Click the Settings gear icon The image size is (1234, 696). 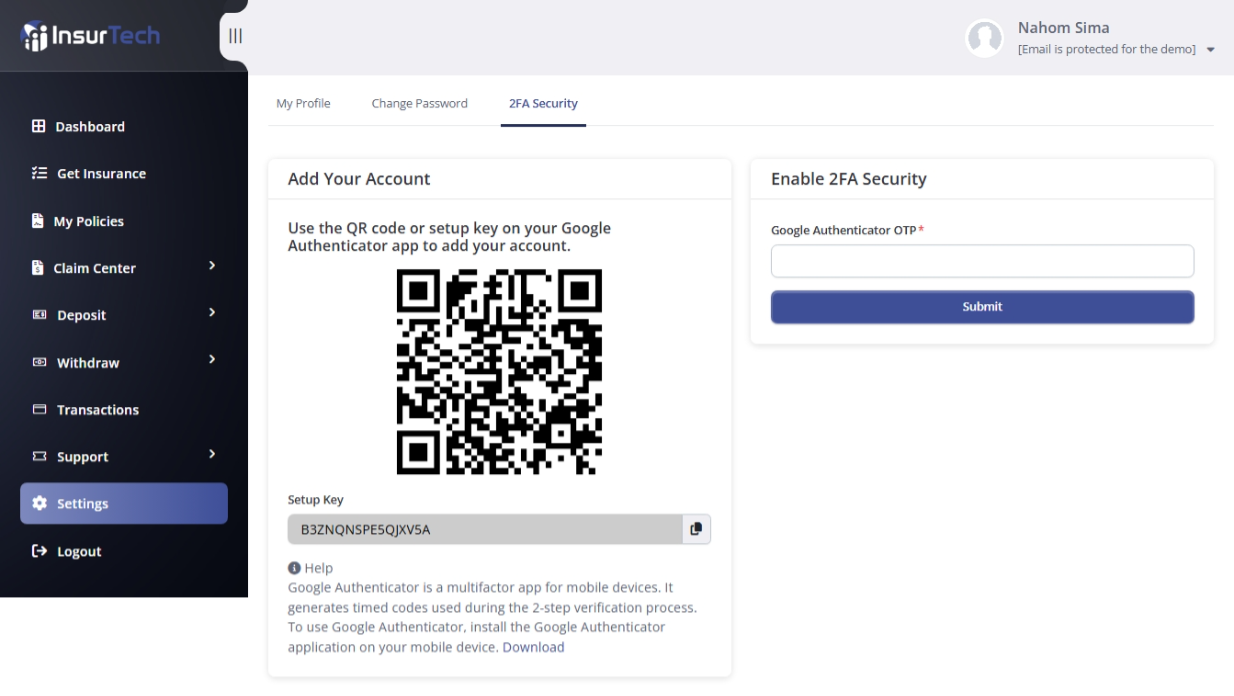[40, 504]
